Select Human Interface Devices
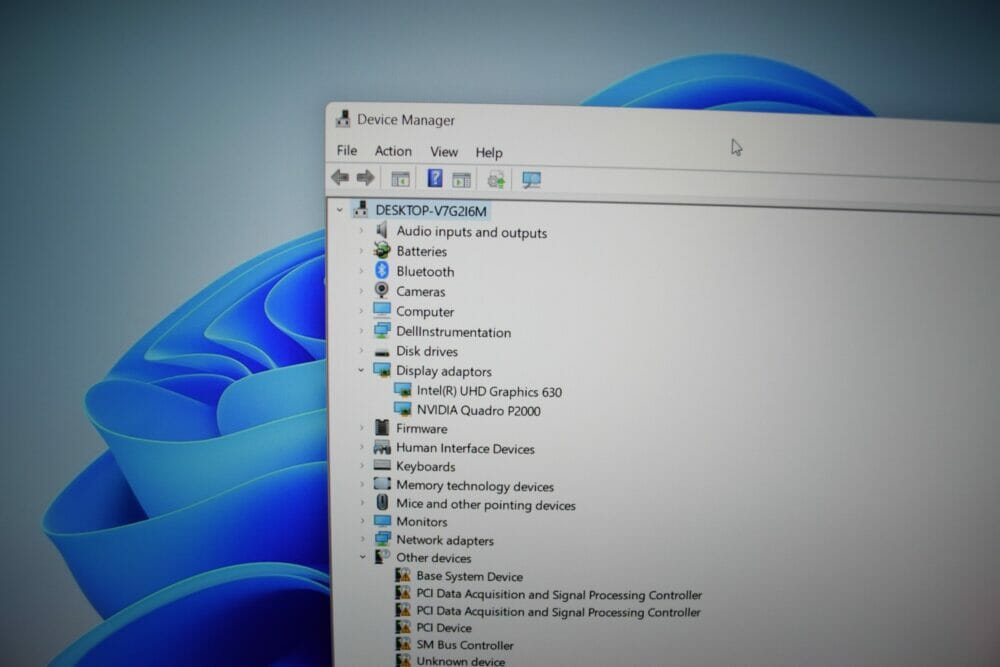Screen dimensions: 1000x667 465,448
